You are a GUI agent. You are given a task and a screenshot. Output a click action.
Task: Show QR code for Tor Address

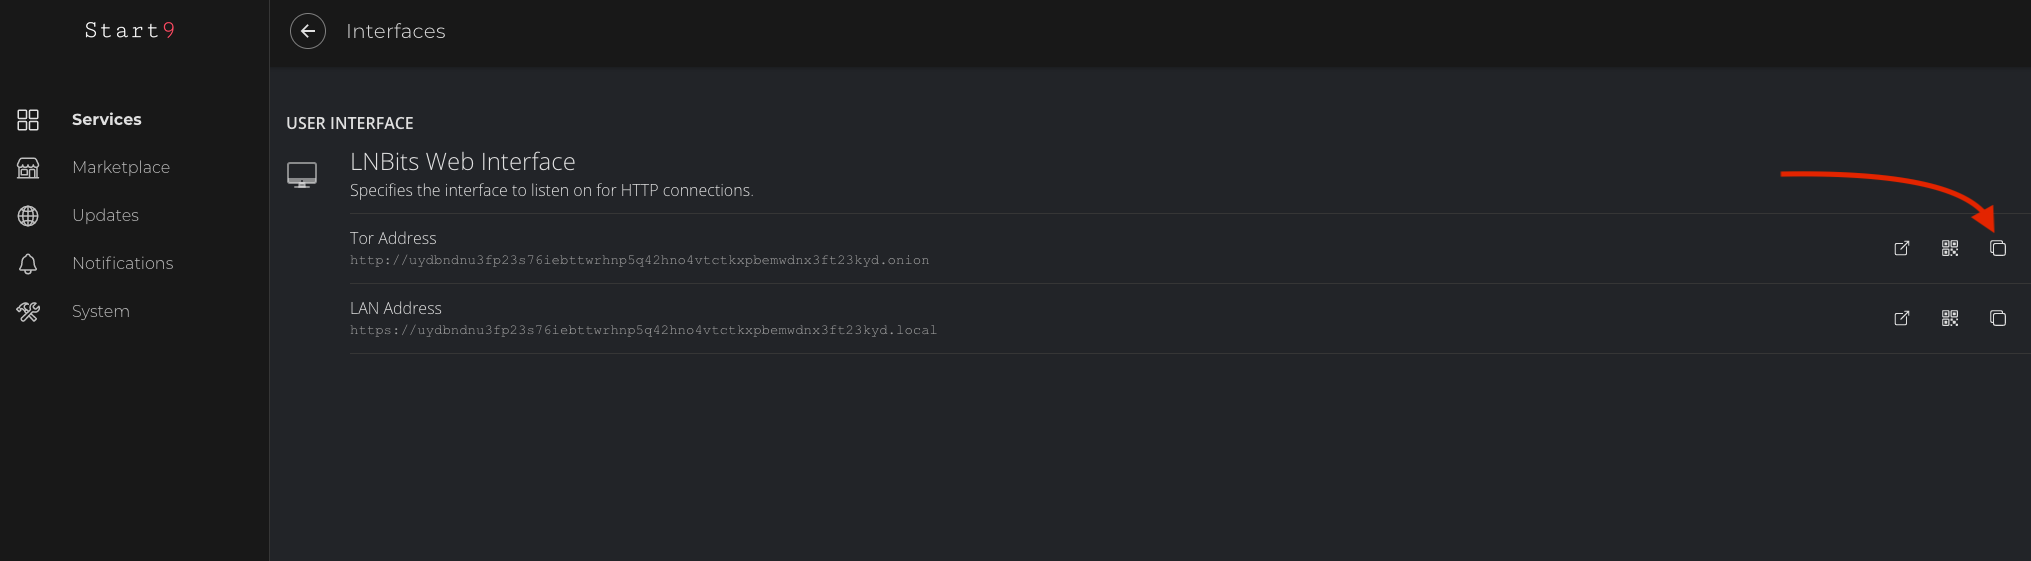click(x=1950, y=248)
